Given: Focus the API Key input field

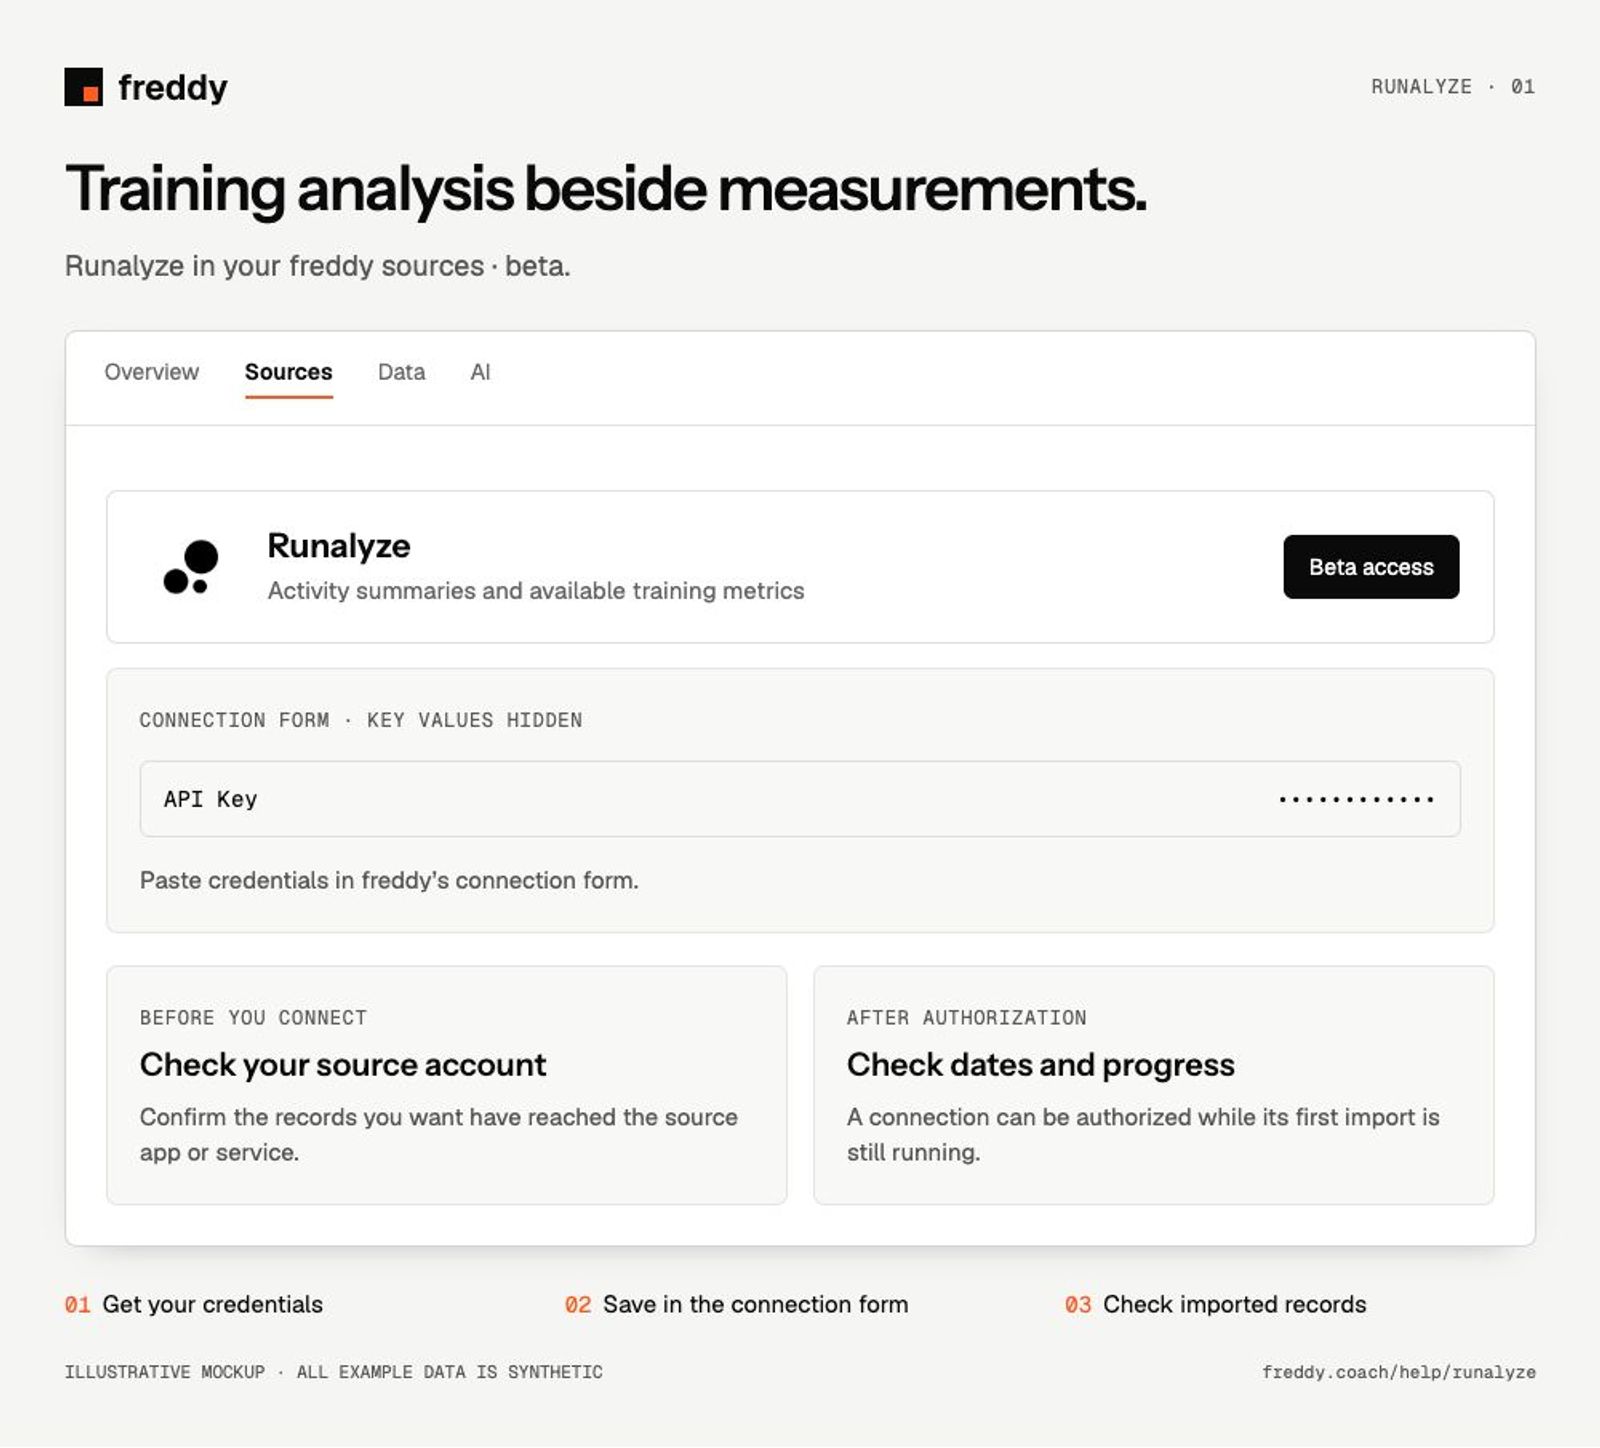Looking at the screenshot, I should 800,799.
